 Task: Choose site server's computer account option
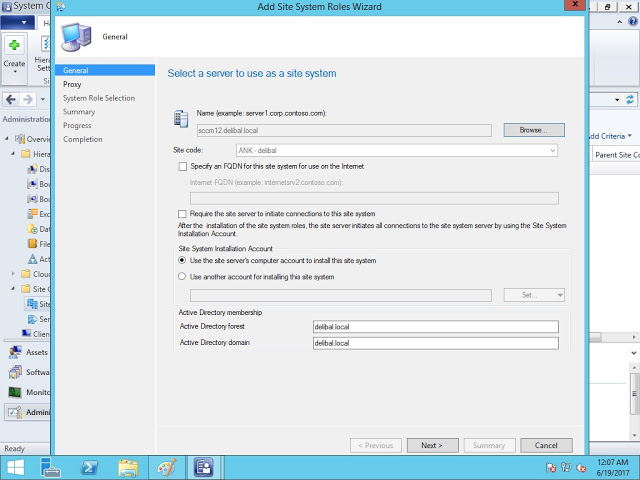[x=182, y=260]
